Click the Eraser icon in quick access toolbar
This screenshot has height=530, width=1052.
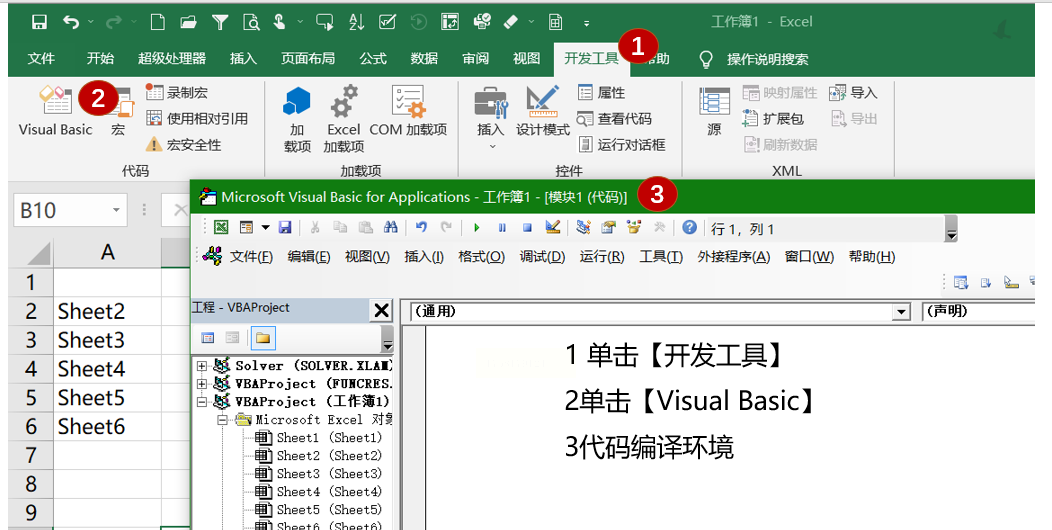(x=511, y=22)
